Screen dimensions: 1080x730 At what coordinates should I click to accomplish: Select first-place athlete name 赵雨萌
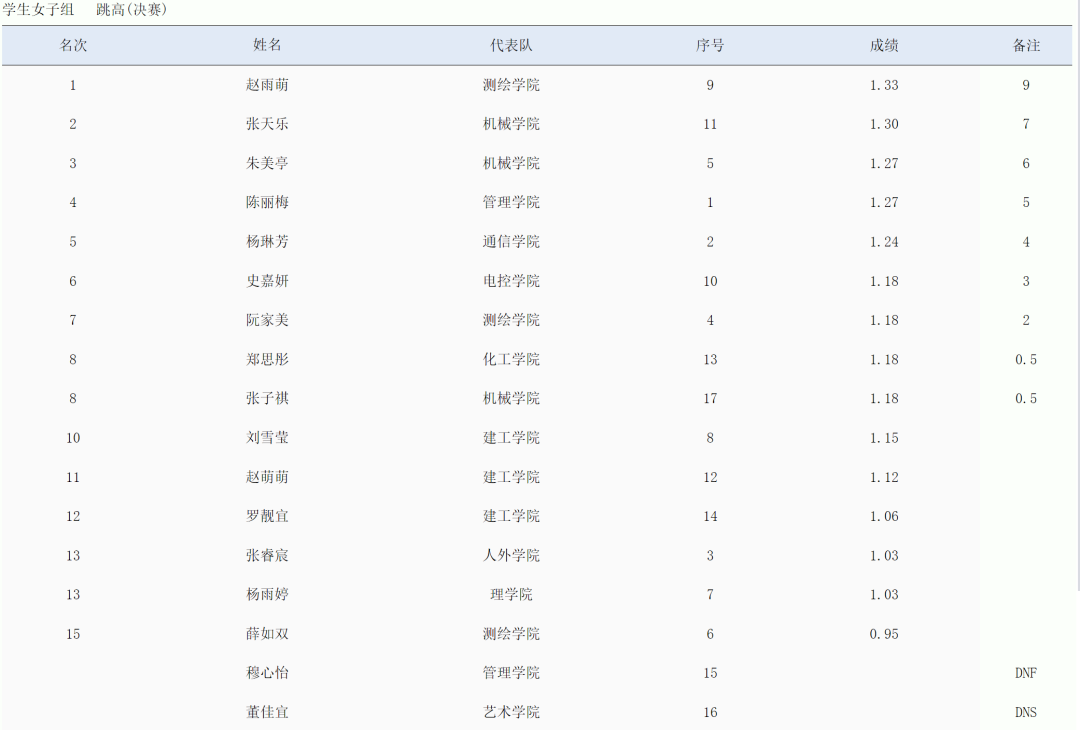pos(267,85)
